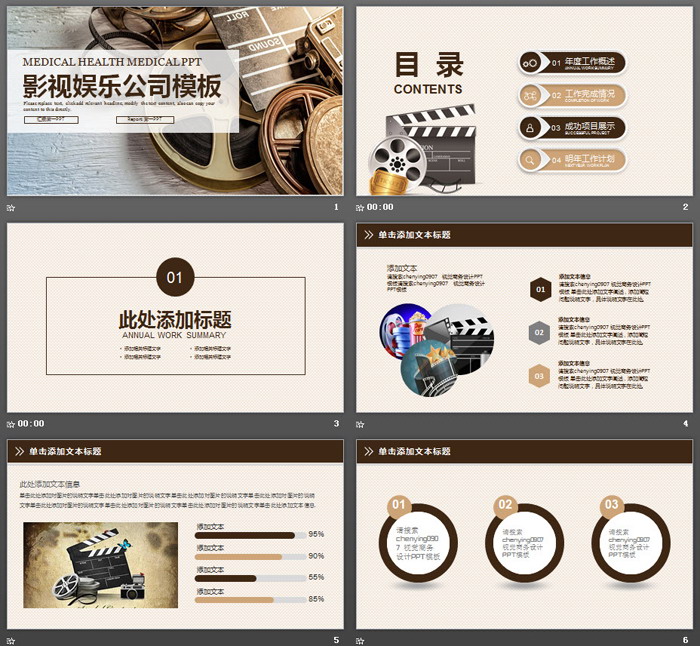Click the double chevron icon in slide 6 header
The width and height of the screenshot is (700, 646).
tap(368, 451)
